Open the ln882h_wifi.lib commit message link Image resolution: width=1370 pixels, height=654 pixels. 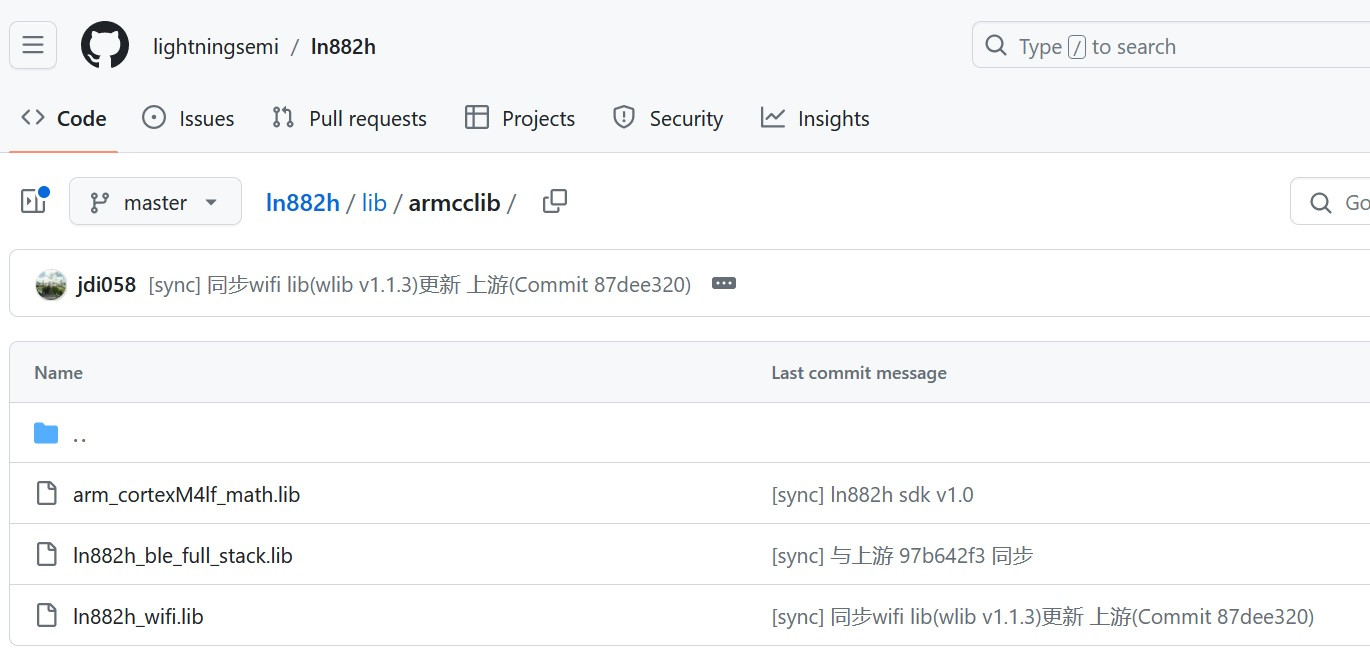coord(1042,617)
